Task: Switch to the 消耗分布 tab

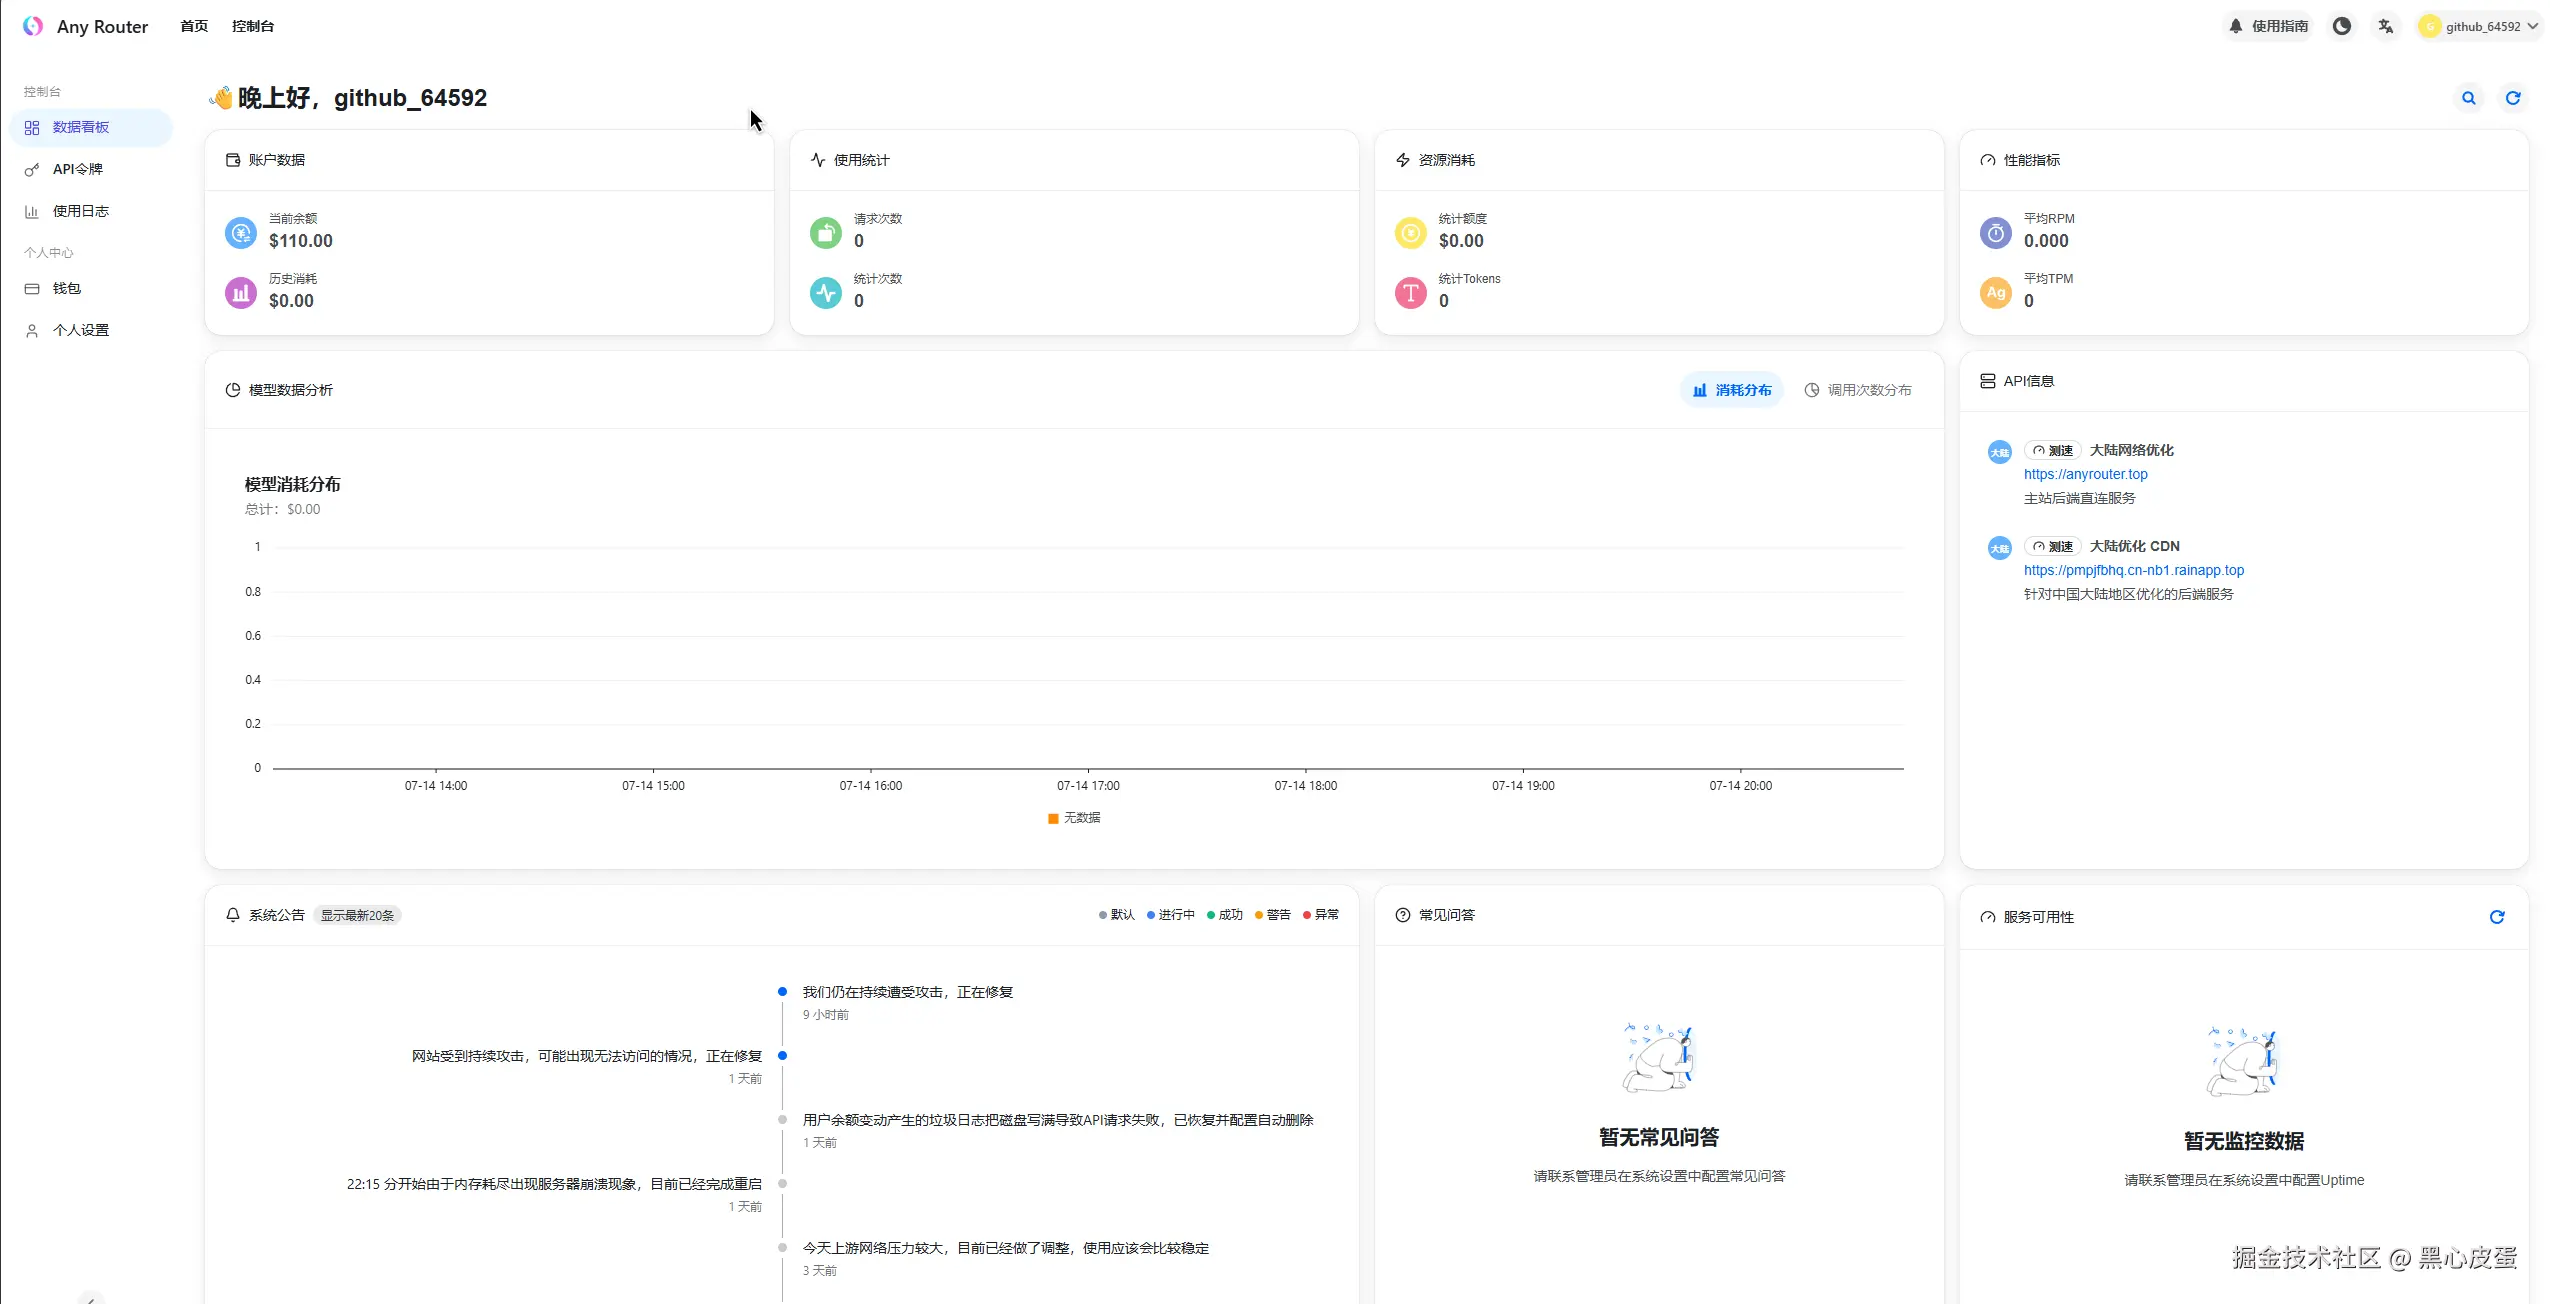Action: (1732, 390)
